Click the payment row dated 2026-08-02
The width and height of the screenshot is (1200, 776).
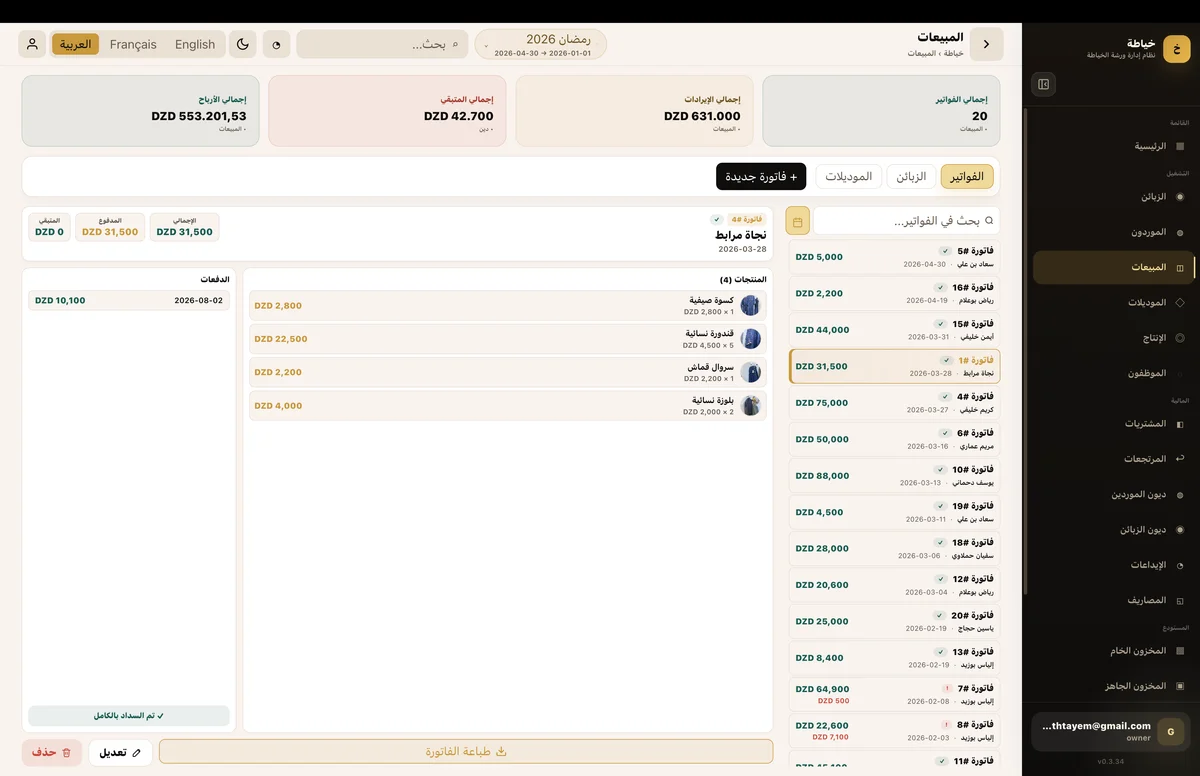pyautogui.click(x=129, y=300)
